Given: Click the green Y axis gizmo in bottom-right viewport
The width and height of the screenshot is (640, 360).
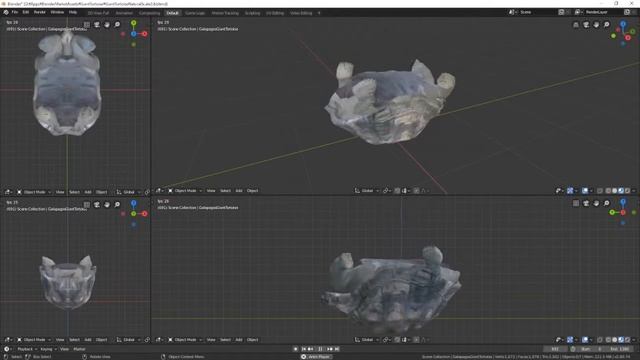Looking at the screenshot, I should coord(612,212).
